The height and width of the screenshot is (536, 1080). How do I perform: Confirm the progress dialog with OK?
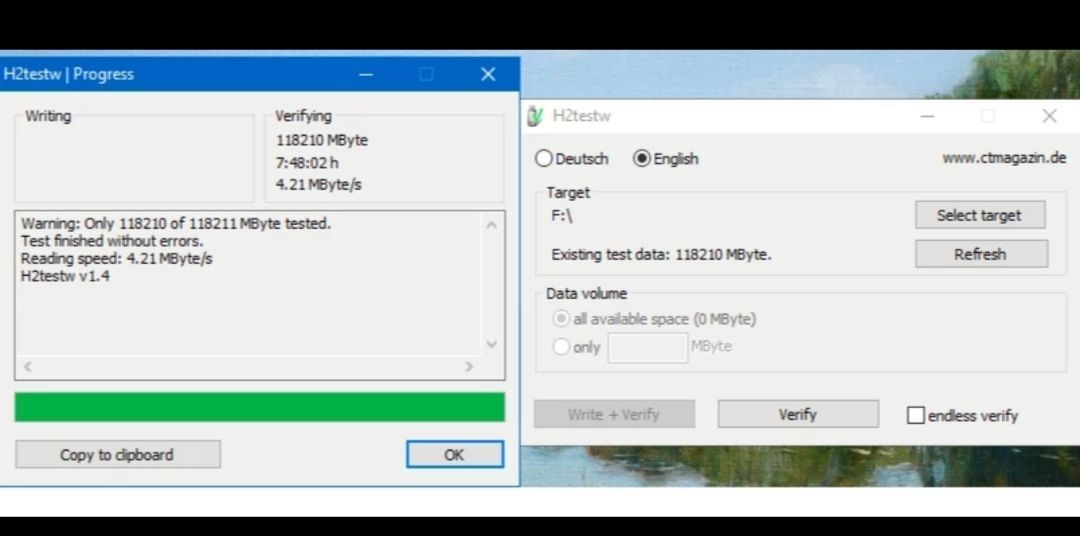454,455
